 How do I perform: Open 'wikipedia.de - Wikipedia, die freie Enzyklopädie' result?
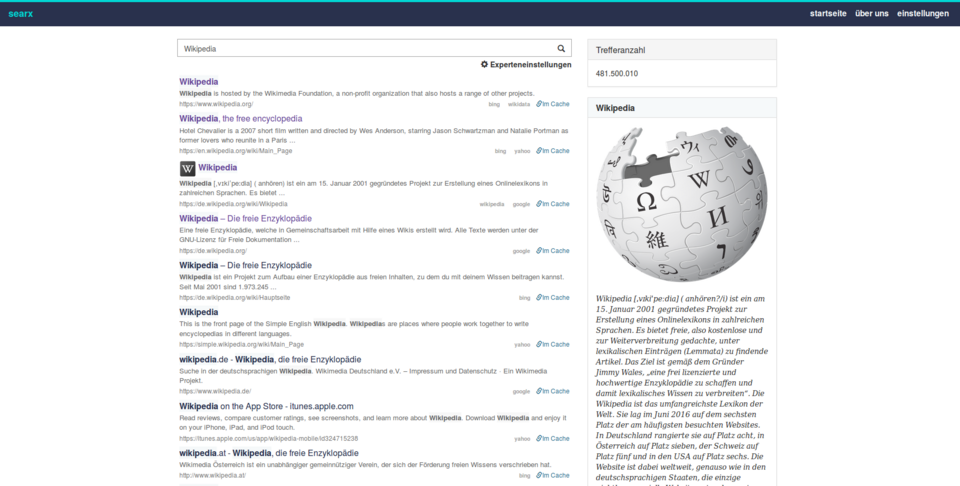click(270, 359)
